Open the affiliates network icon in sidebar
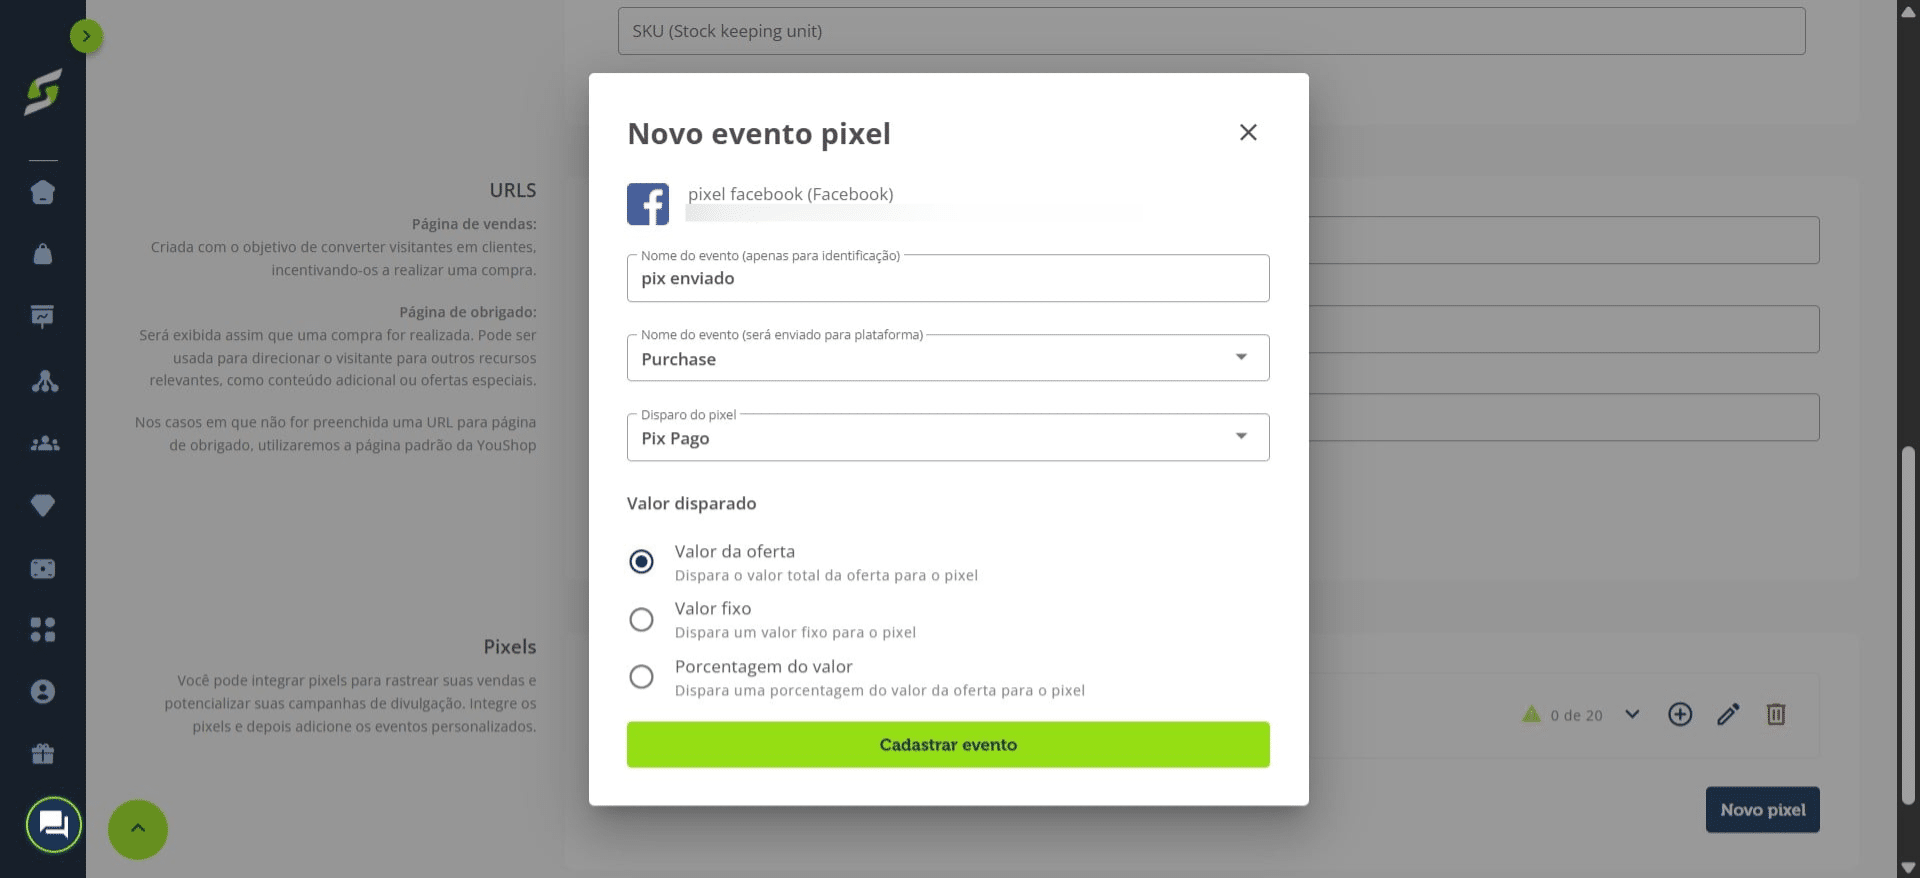This screenshot has width=1920, height=878. click(44, 381)
